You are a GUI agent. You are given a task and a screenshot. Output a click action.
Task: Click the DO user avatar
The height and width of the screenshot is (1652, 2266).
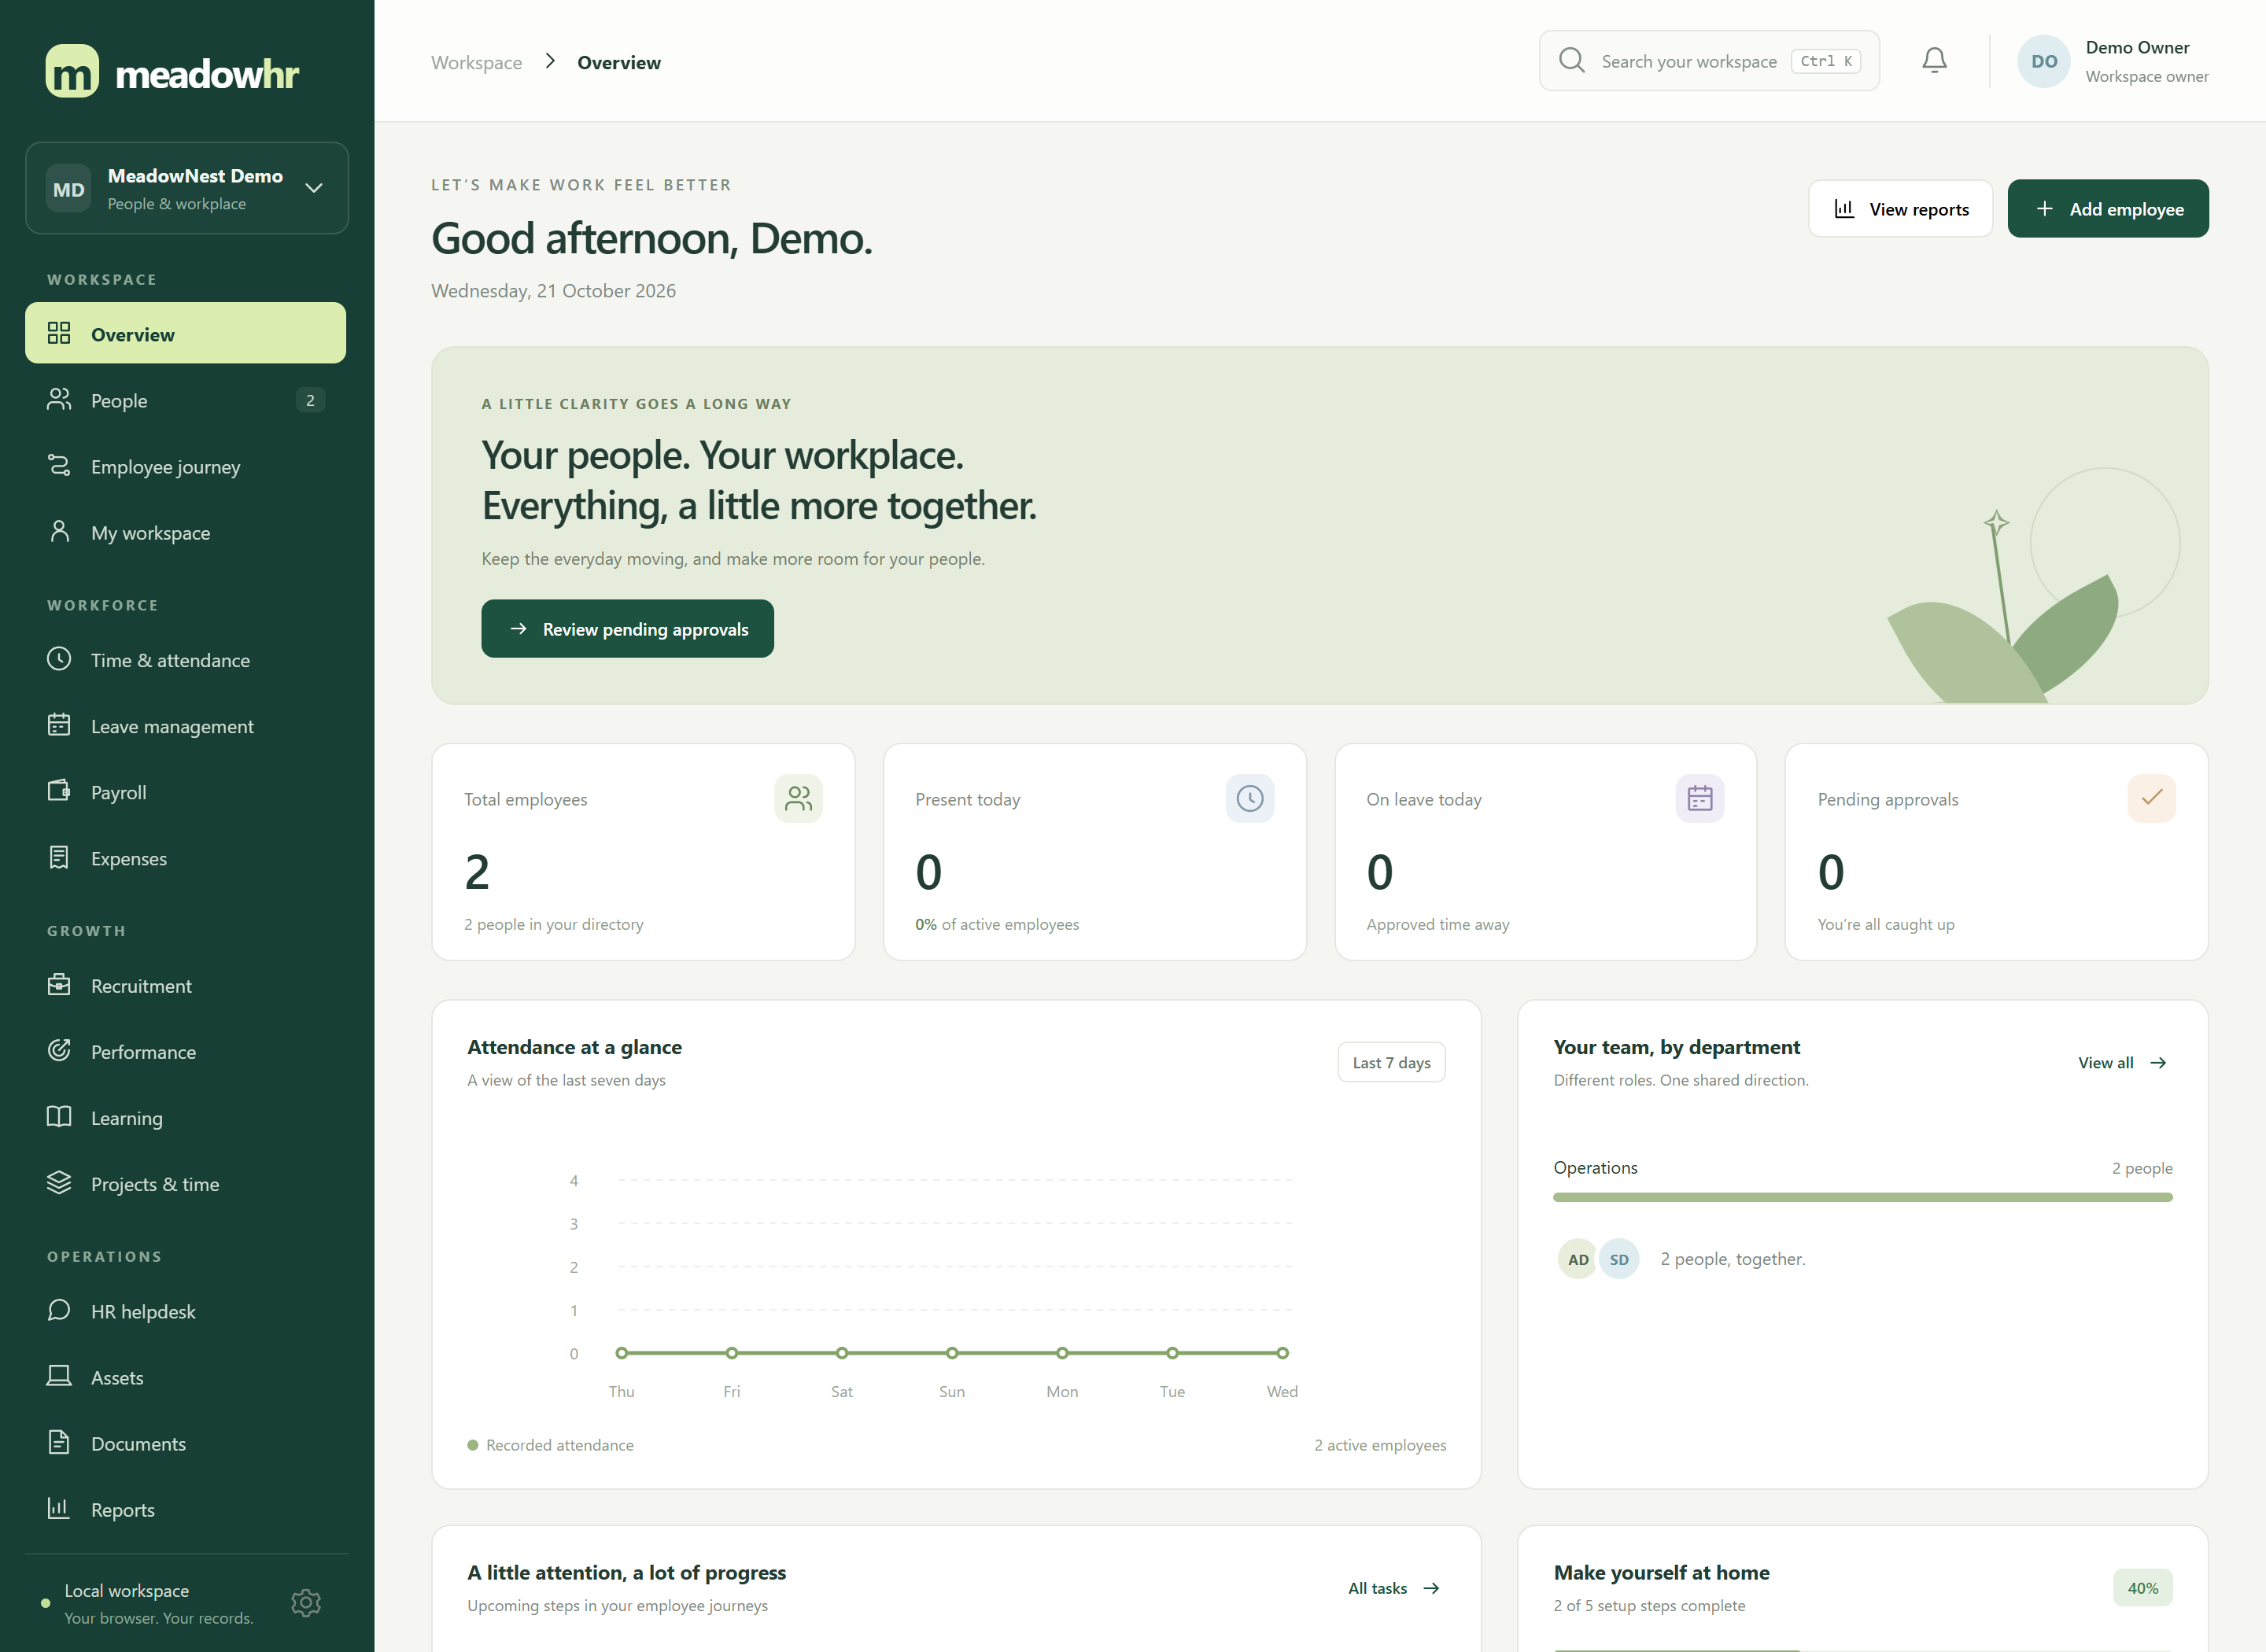coord(2043,61)
